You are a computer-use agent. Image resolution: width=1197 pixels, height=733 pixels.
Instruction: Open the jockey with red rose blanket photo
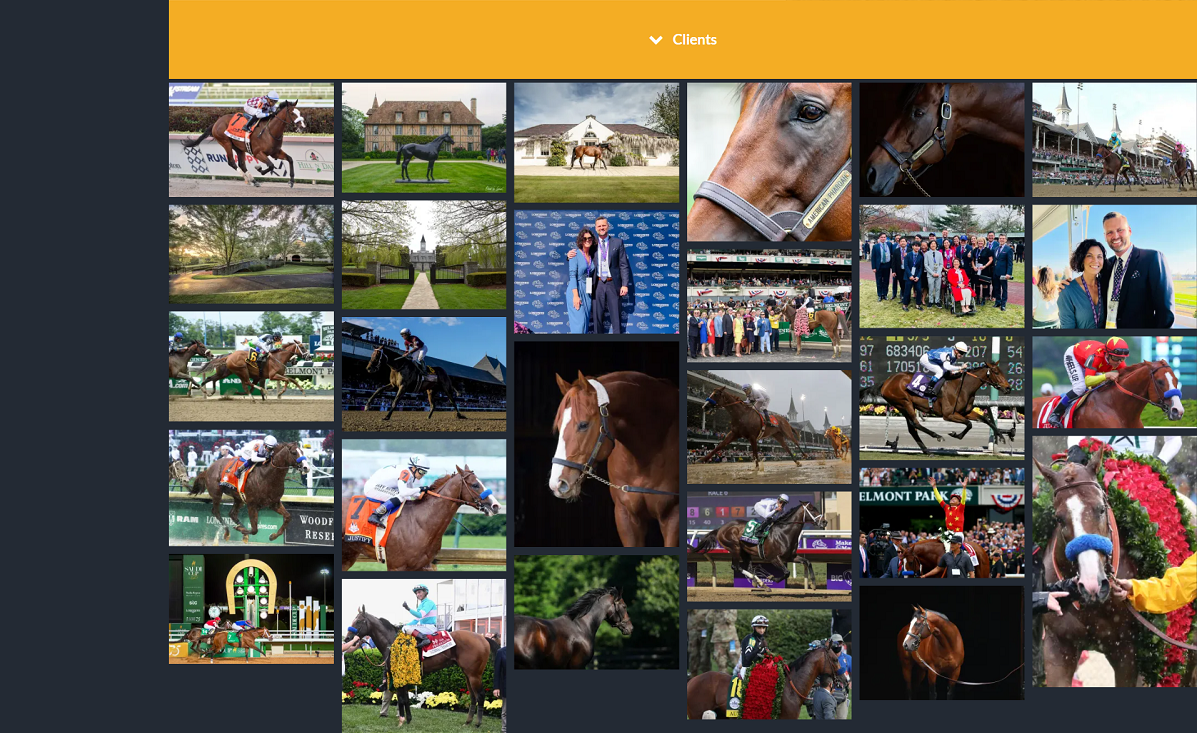click(769, 664)
